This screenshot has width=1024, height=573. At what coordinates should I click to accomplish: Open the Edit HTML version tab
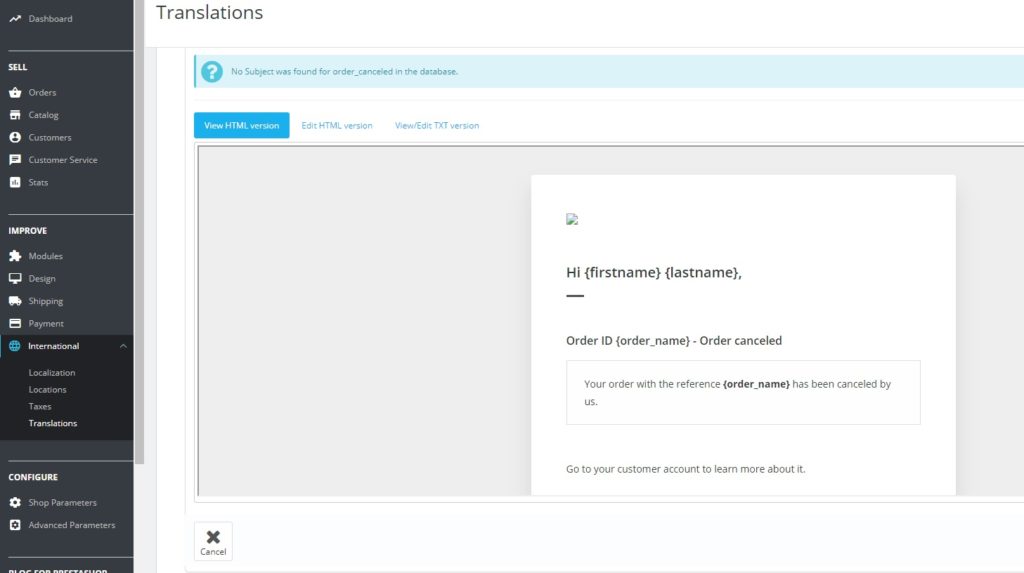(337, 125)
